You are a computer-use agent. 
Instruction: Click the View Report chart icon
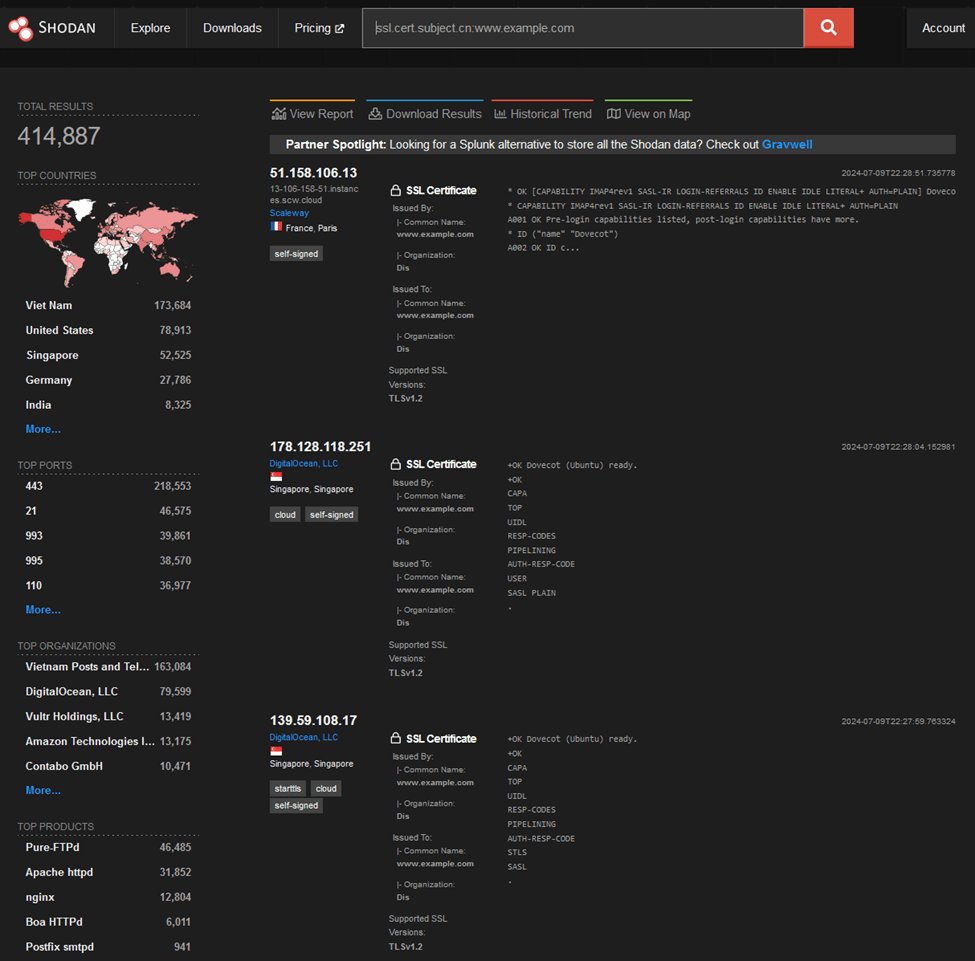click(279, 114)
